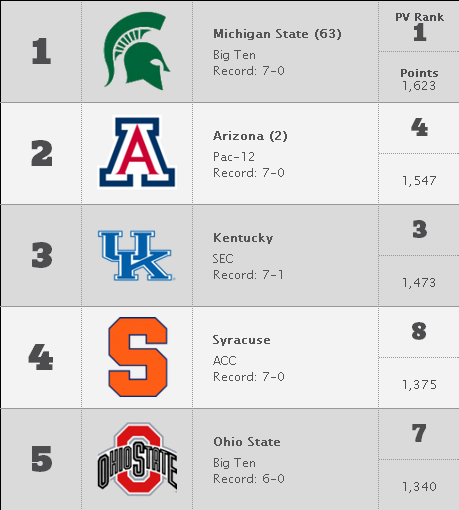Click Syracuse previous rank 8
The width and height of the screenshot is (459, 510).
click(x=419, y=331)
